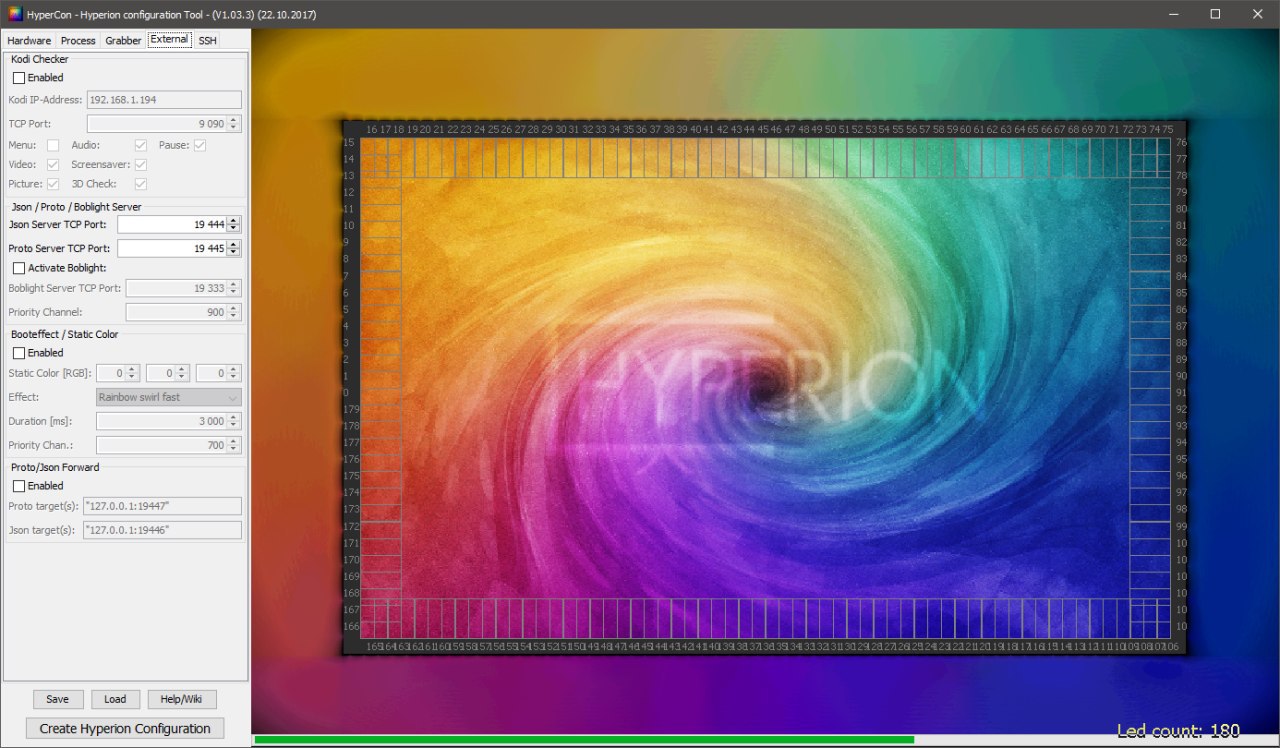Viewport: 1280px width, 748px height.
Task: Increase Kodi TCP Port with up arrow
Action: tap(234, 120)
